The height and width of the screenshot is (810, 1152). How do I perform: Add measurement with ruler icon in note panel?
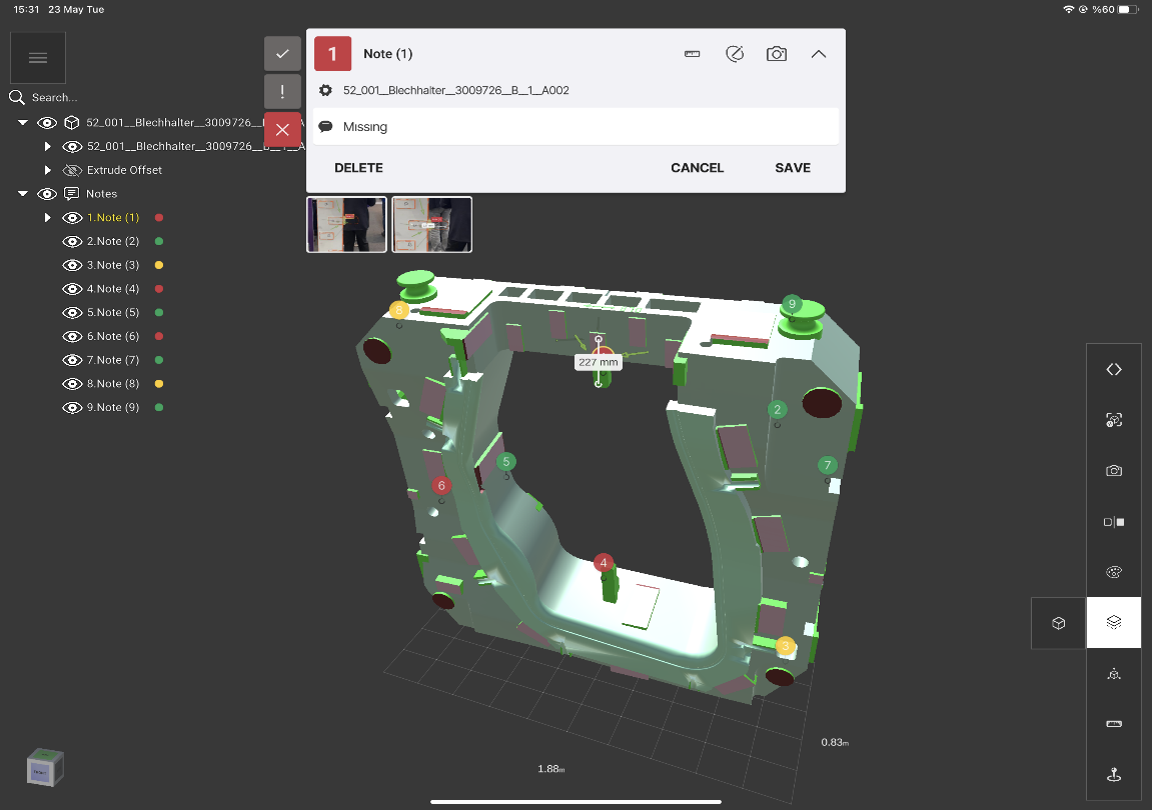tap(692, 54)
